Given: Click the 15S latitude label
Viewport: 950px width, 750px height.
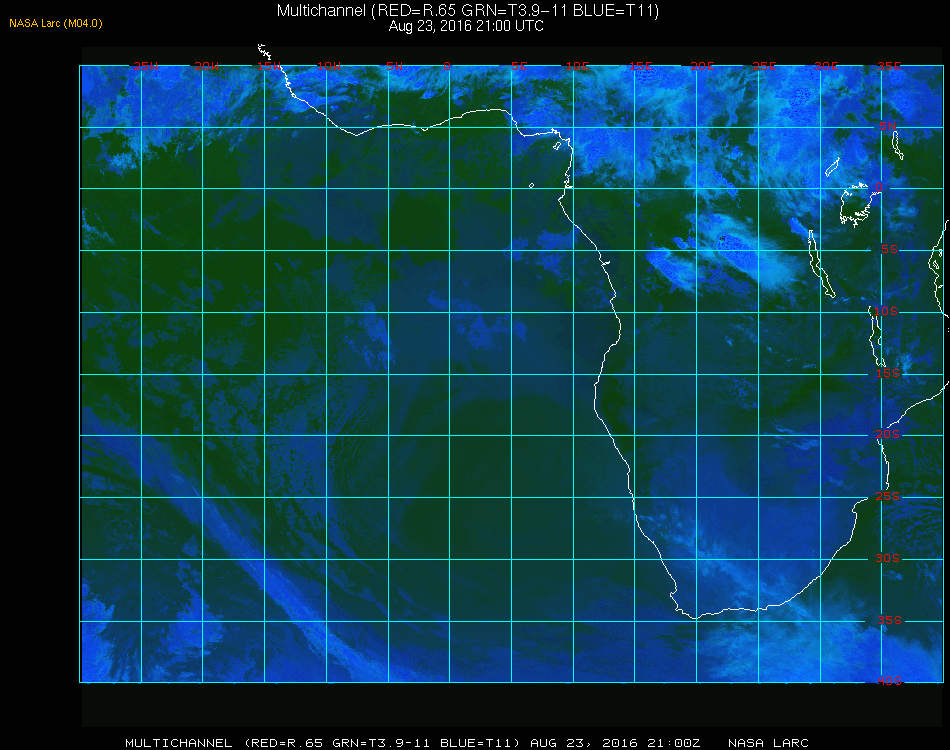Looking at the screenshot, I should pos(888,373).
